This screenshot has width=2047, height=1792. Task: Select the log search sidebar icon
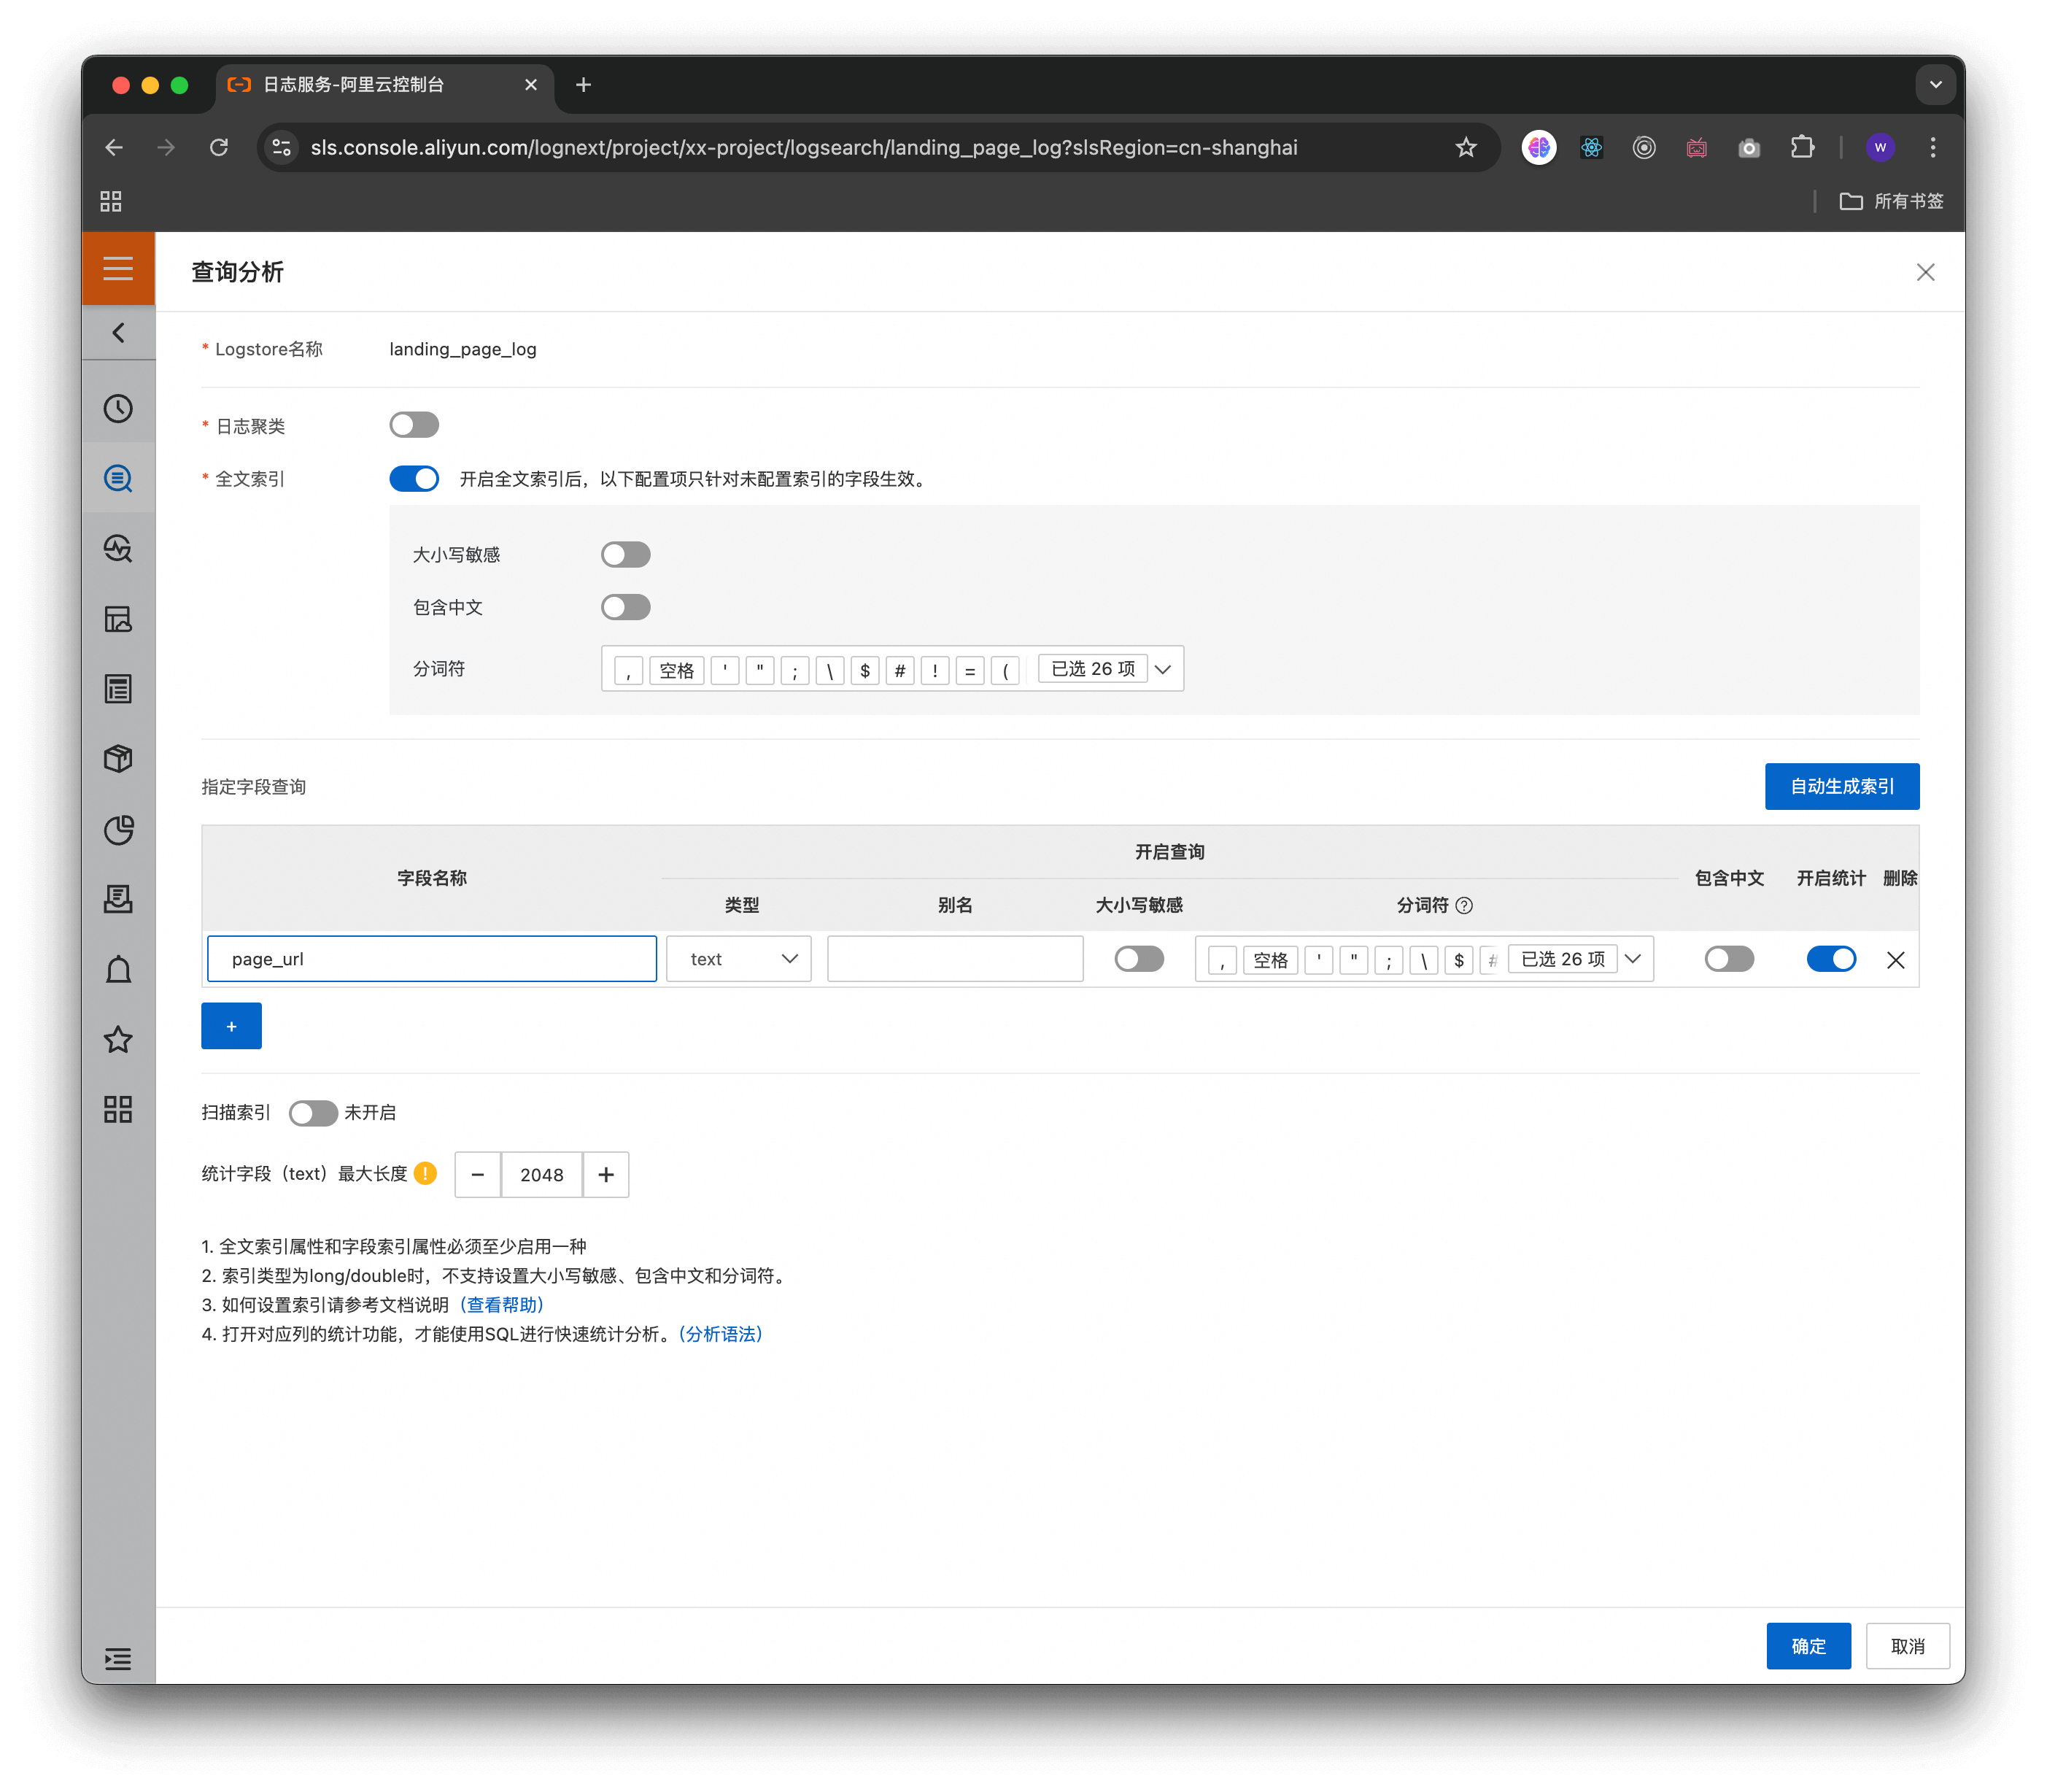tap(118, 478)
